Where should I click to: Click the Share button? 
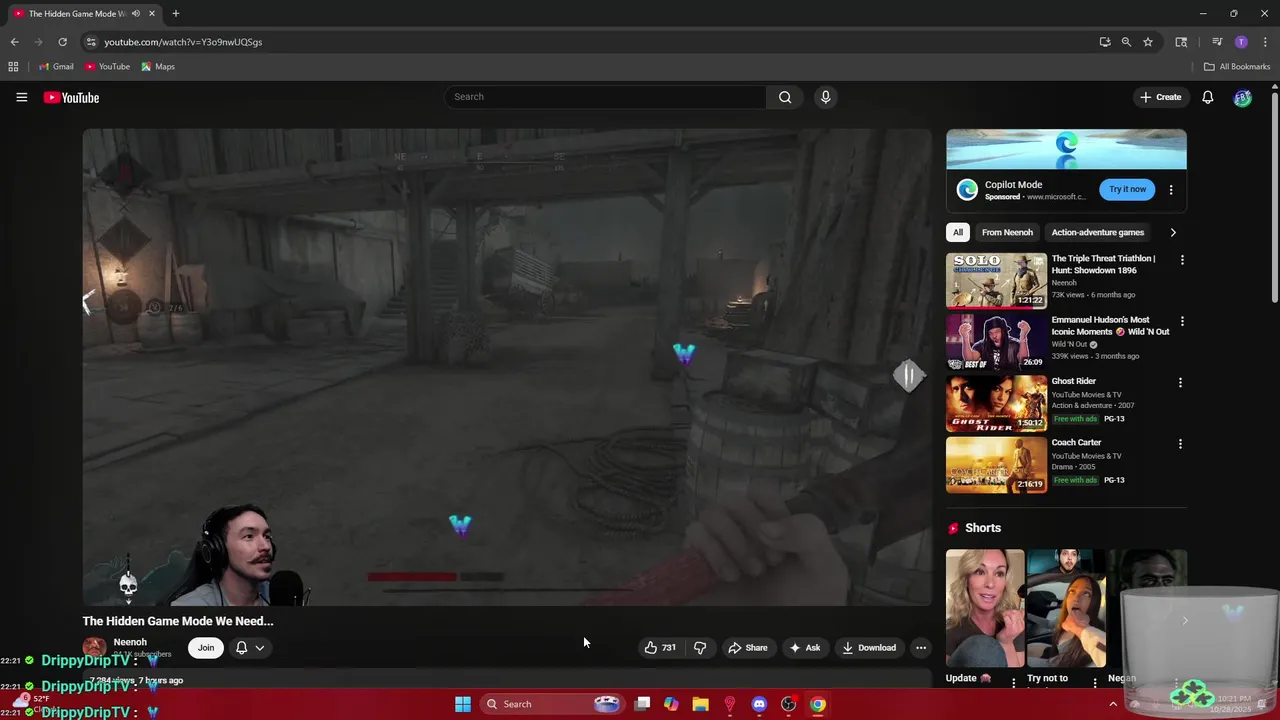(x=747, y=647)
